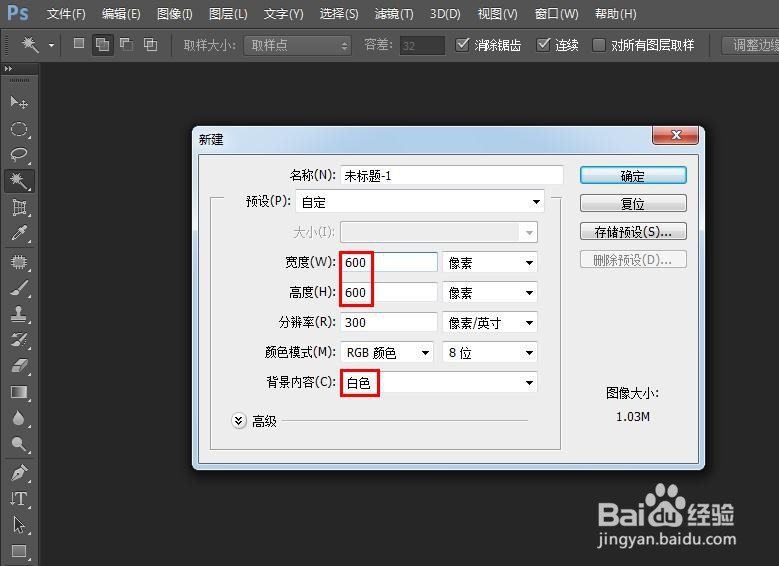Select the Move tool
The image size is (779, 566).
[x=19, y=102]
